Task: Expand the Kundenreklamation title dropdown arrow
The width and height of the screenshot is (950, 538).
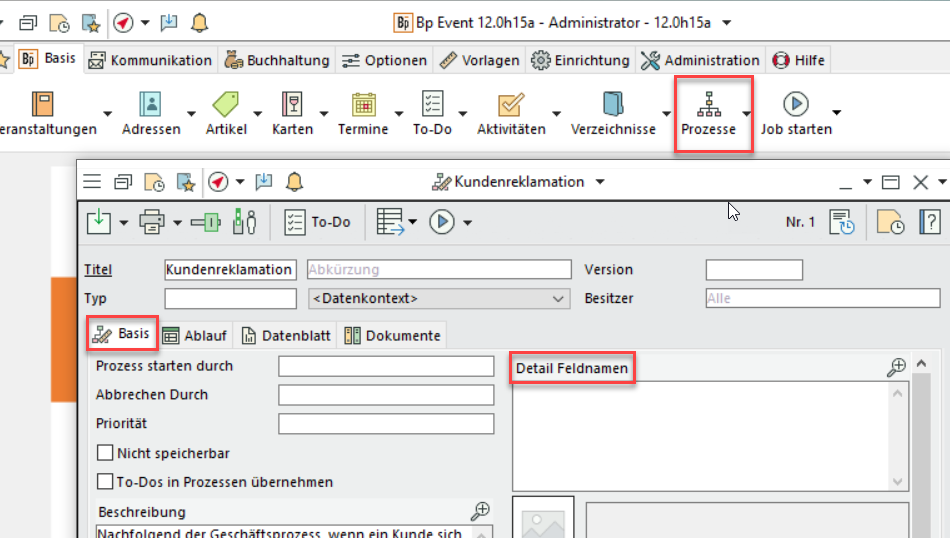Action: 600,182
